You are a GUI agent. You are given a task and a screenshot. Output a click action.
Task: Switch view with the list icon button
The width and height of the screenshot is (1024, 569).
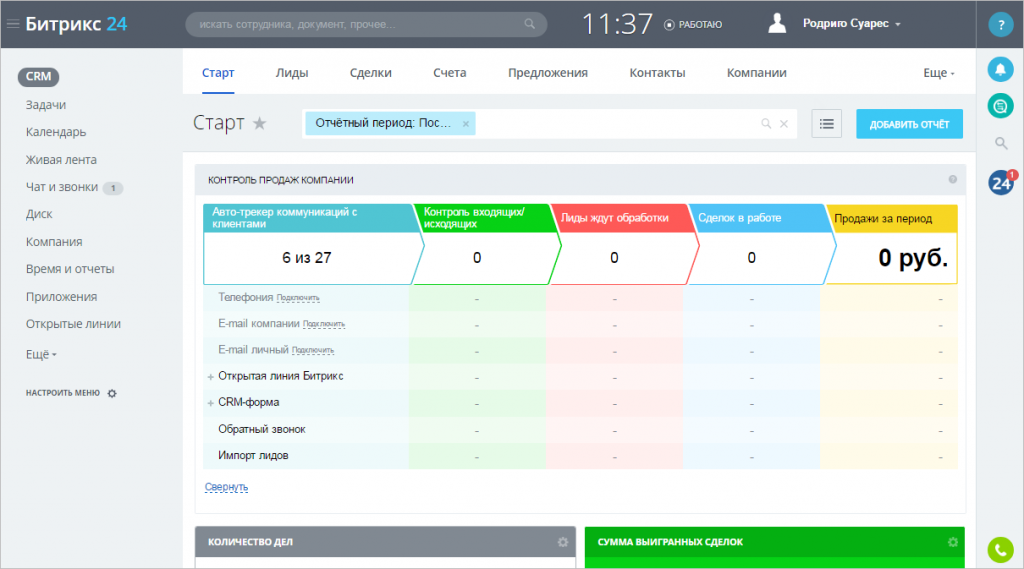pos(826,123)
